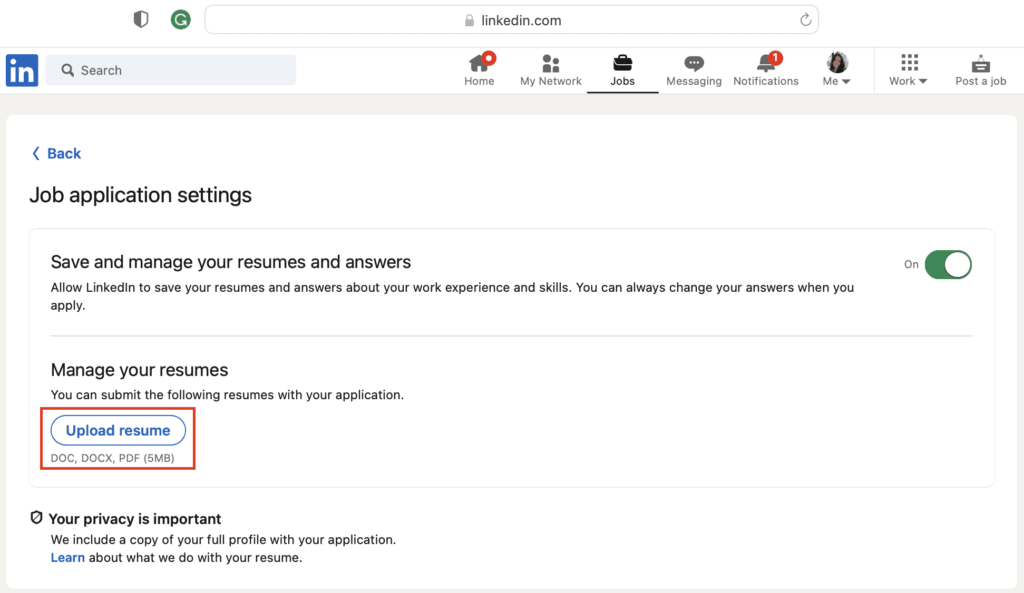This screenshot has height=593, width=1024.
Task: Click the Grammarly icon in the browser toolbar
Action: [180, 19]
